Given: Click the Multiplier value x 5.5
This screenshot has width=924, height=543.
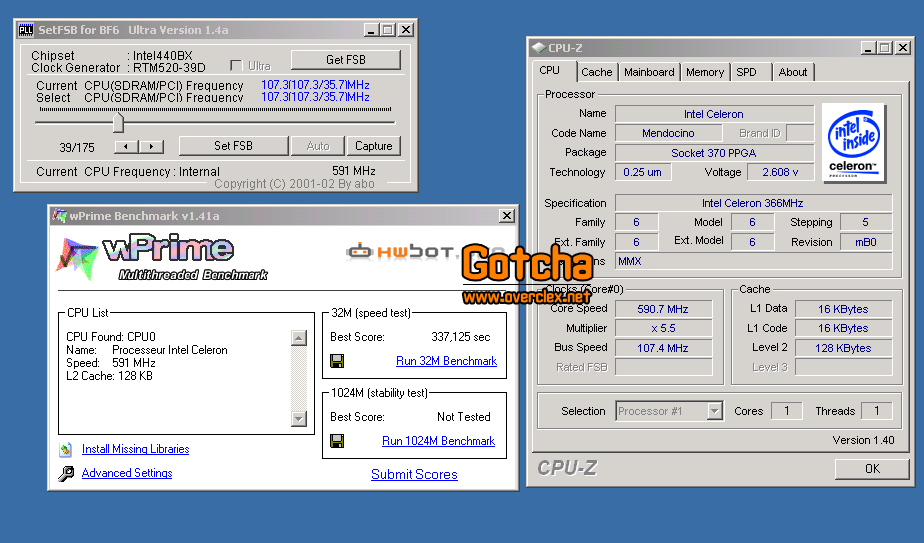Looking at the screenshot, I should click(663, 328).
